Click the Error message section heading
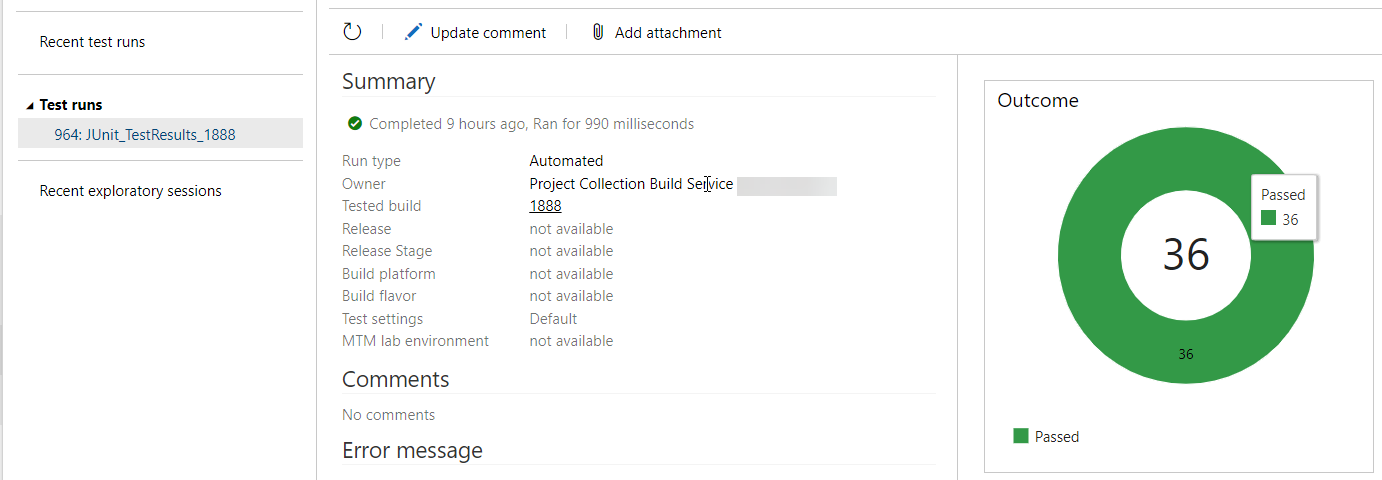This screenshot has height=480, width=1382. 412,451
